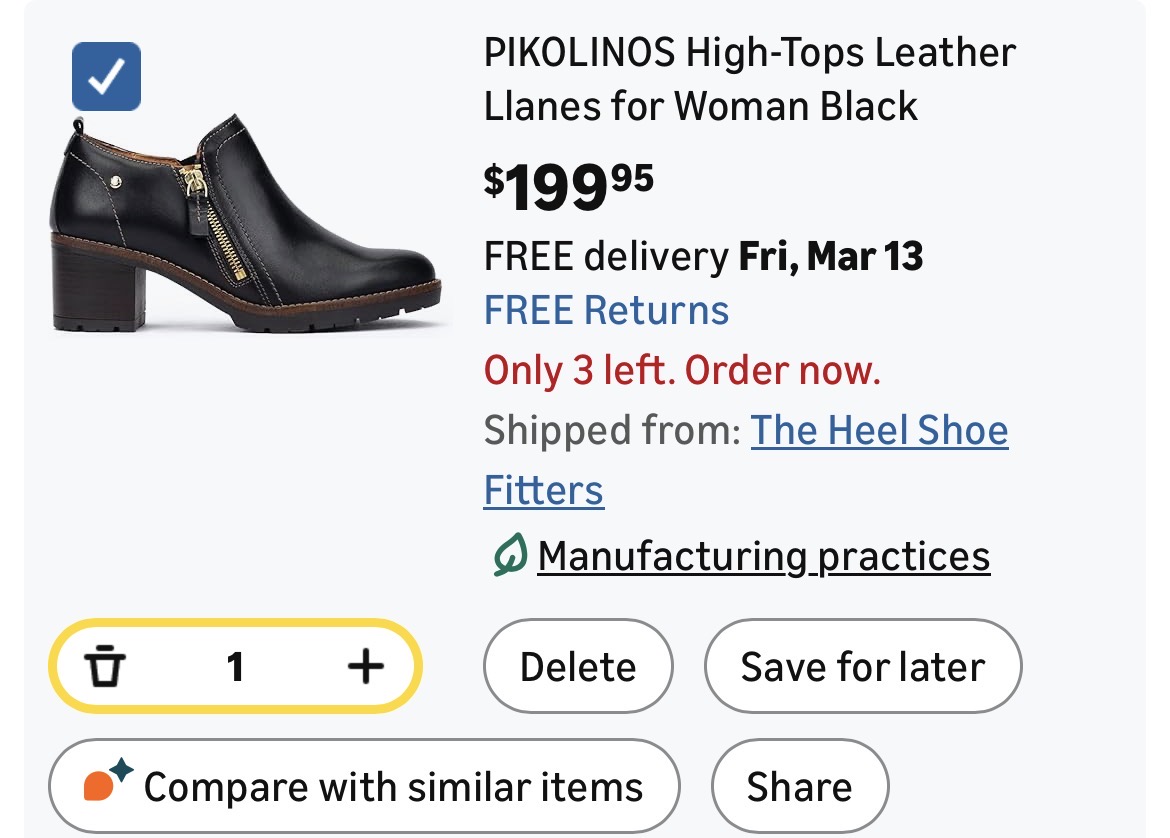Viewport: 1170px width, 838px height.
Task: Click the quantity value 1
Action: (235, 666)
